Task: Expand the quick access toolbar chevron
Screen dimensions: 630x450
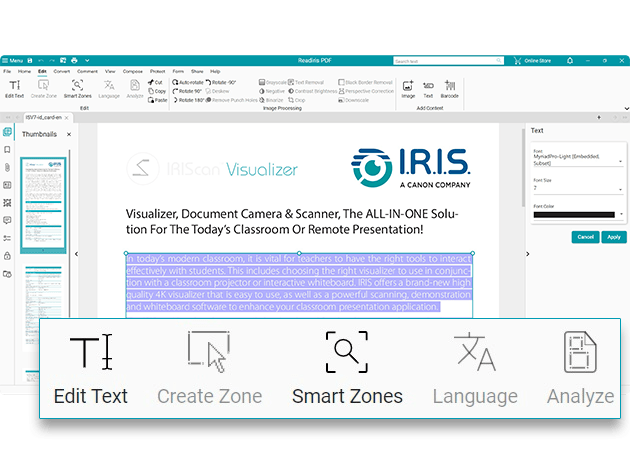Action: point(87,61)
